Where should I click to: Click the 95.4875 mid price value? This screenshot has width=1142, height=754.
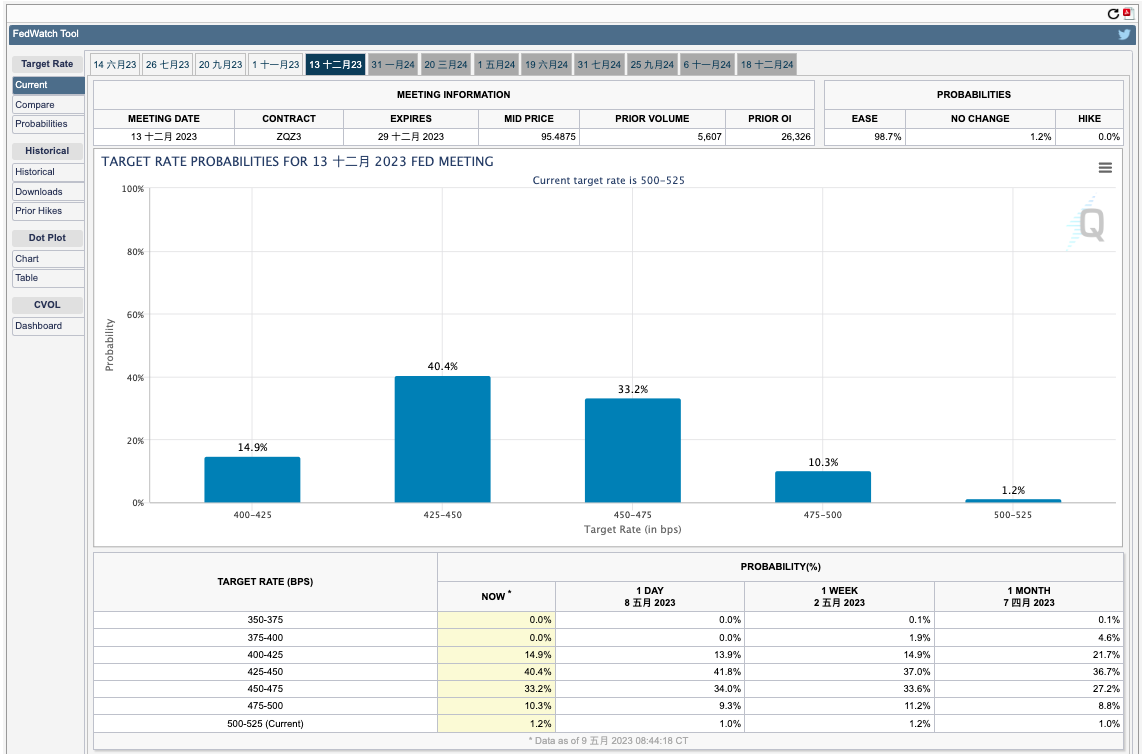558,137
